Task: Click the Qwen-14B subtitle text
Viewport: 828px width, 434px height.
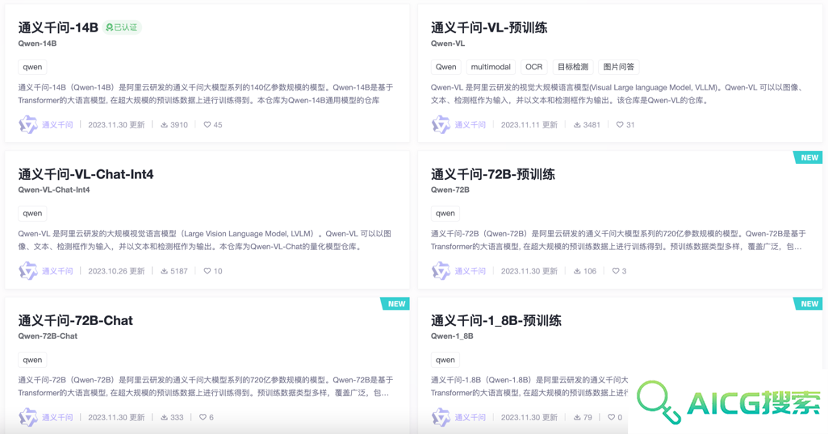Action: tap(37, 43)
